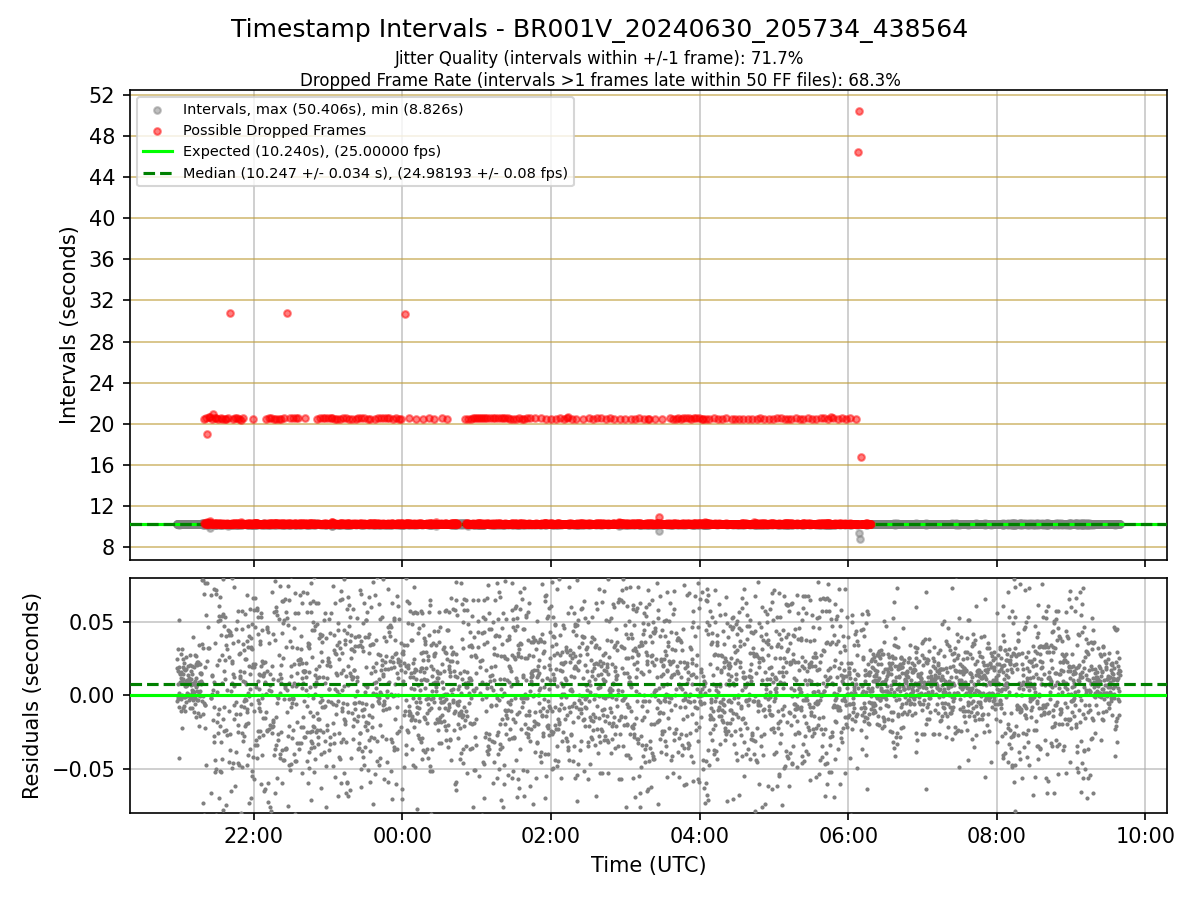Click the '20' y-axis tick label
1200x900 pixels.
coord(102,424)
